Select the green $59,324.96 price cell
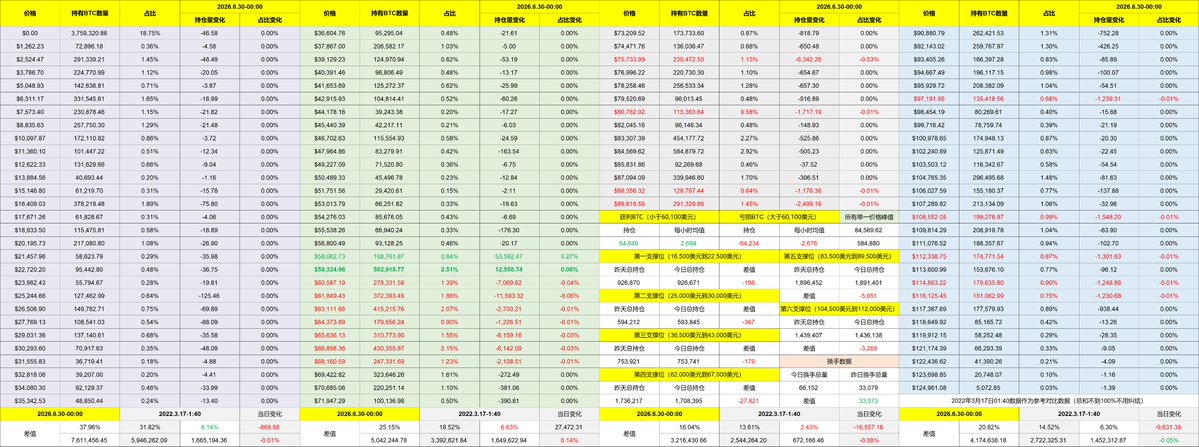The width and height of the screenshot is (1199, 447). click(x=330, y=269)
